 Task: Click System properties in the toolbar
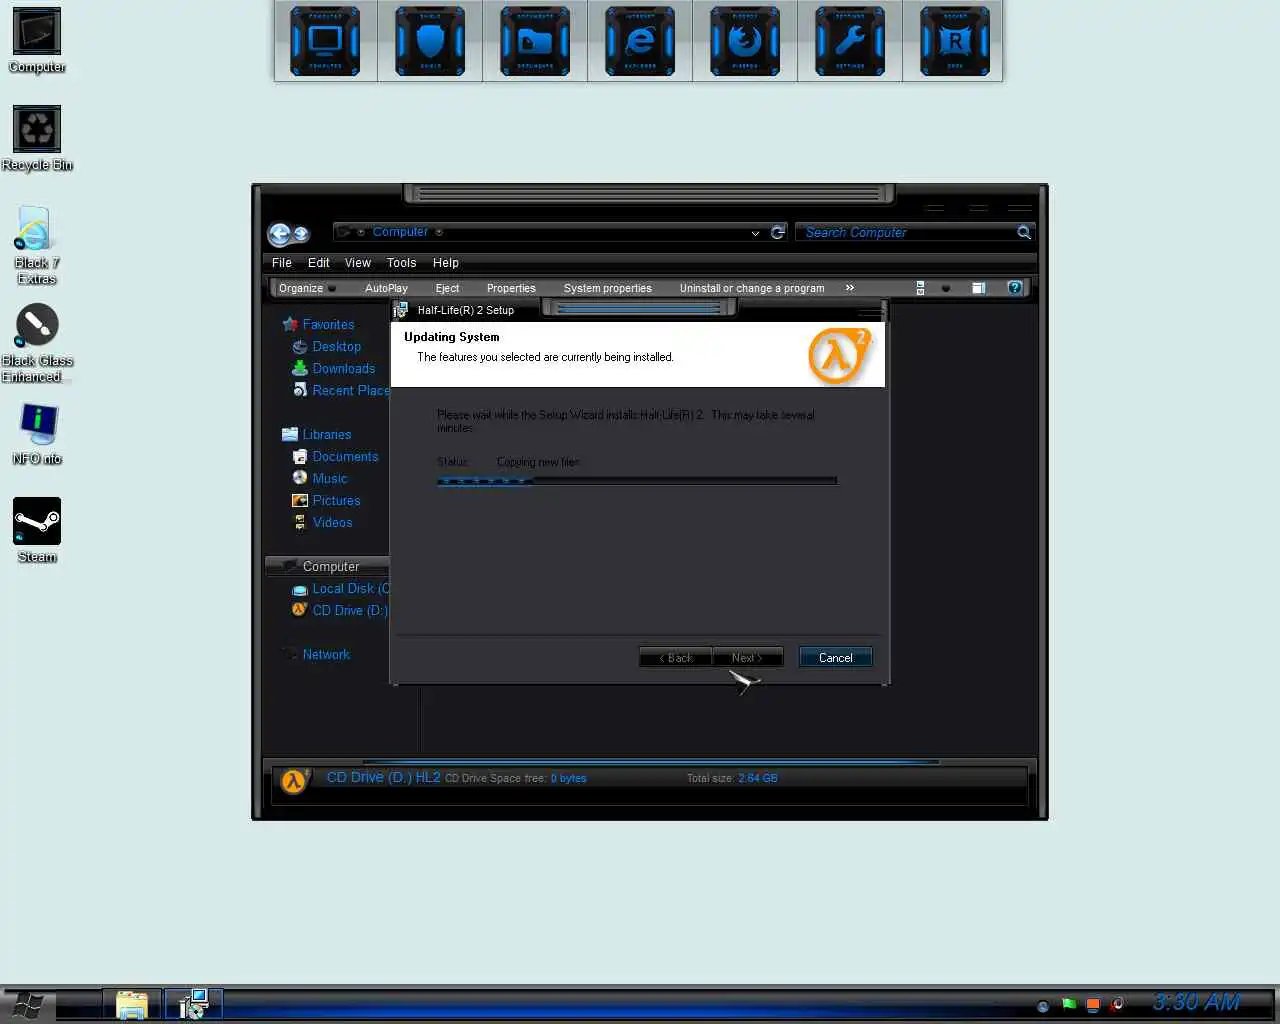tap(607, 288)
